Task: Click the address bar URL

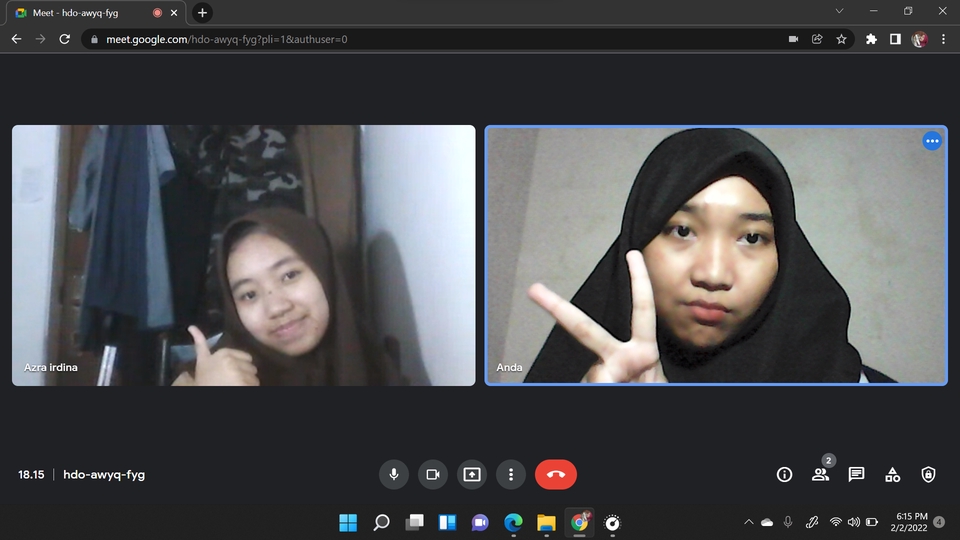Action: click(227, 39)
